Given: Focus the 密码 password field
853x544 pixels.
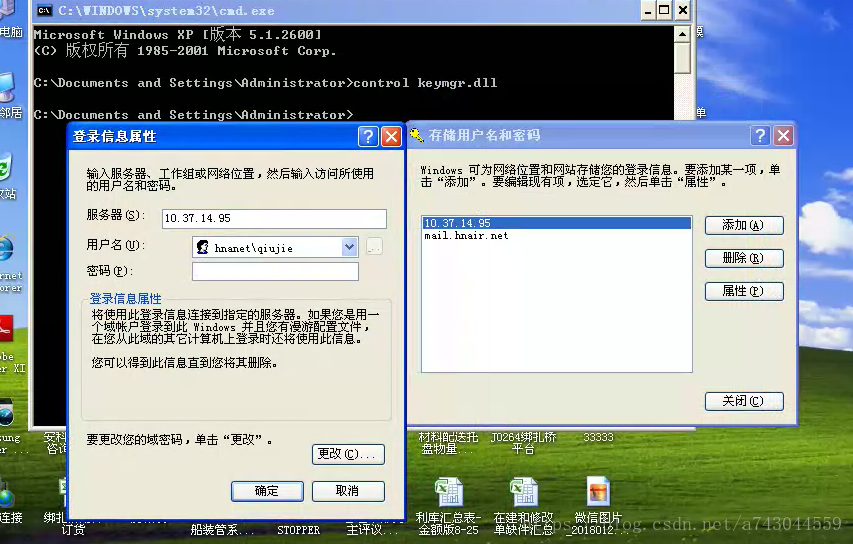Looking at the screenshot, I should point(275,271).
